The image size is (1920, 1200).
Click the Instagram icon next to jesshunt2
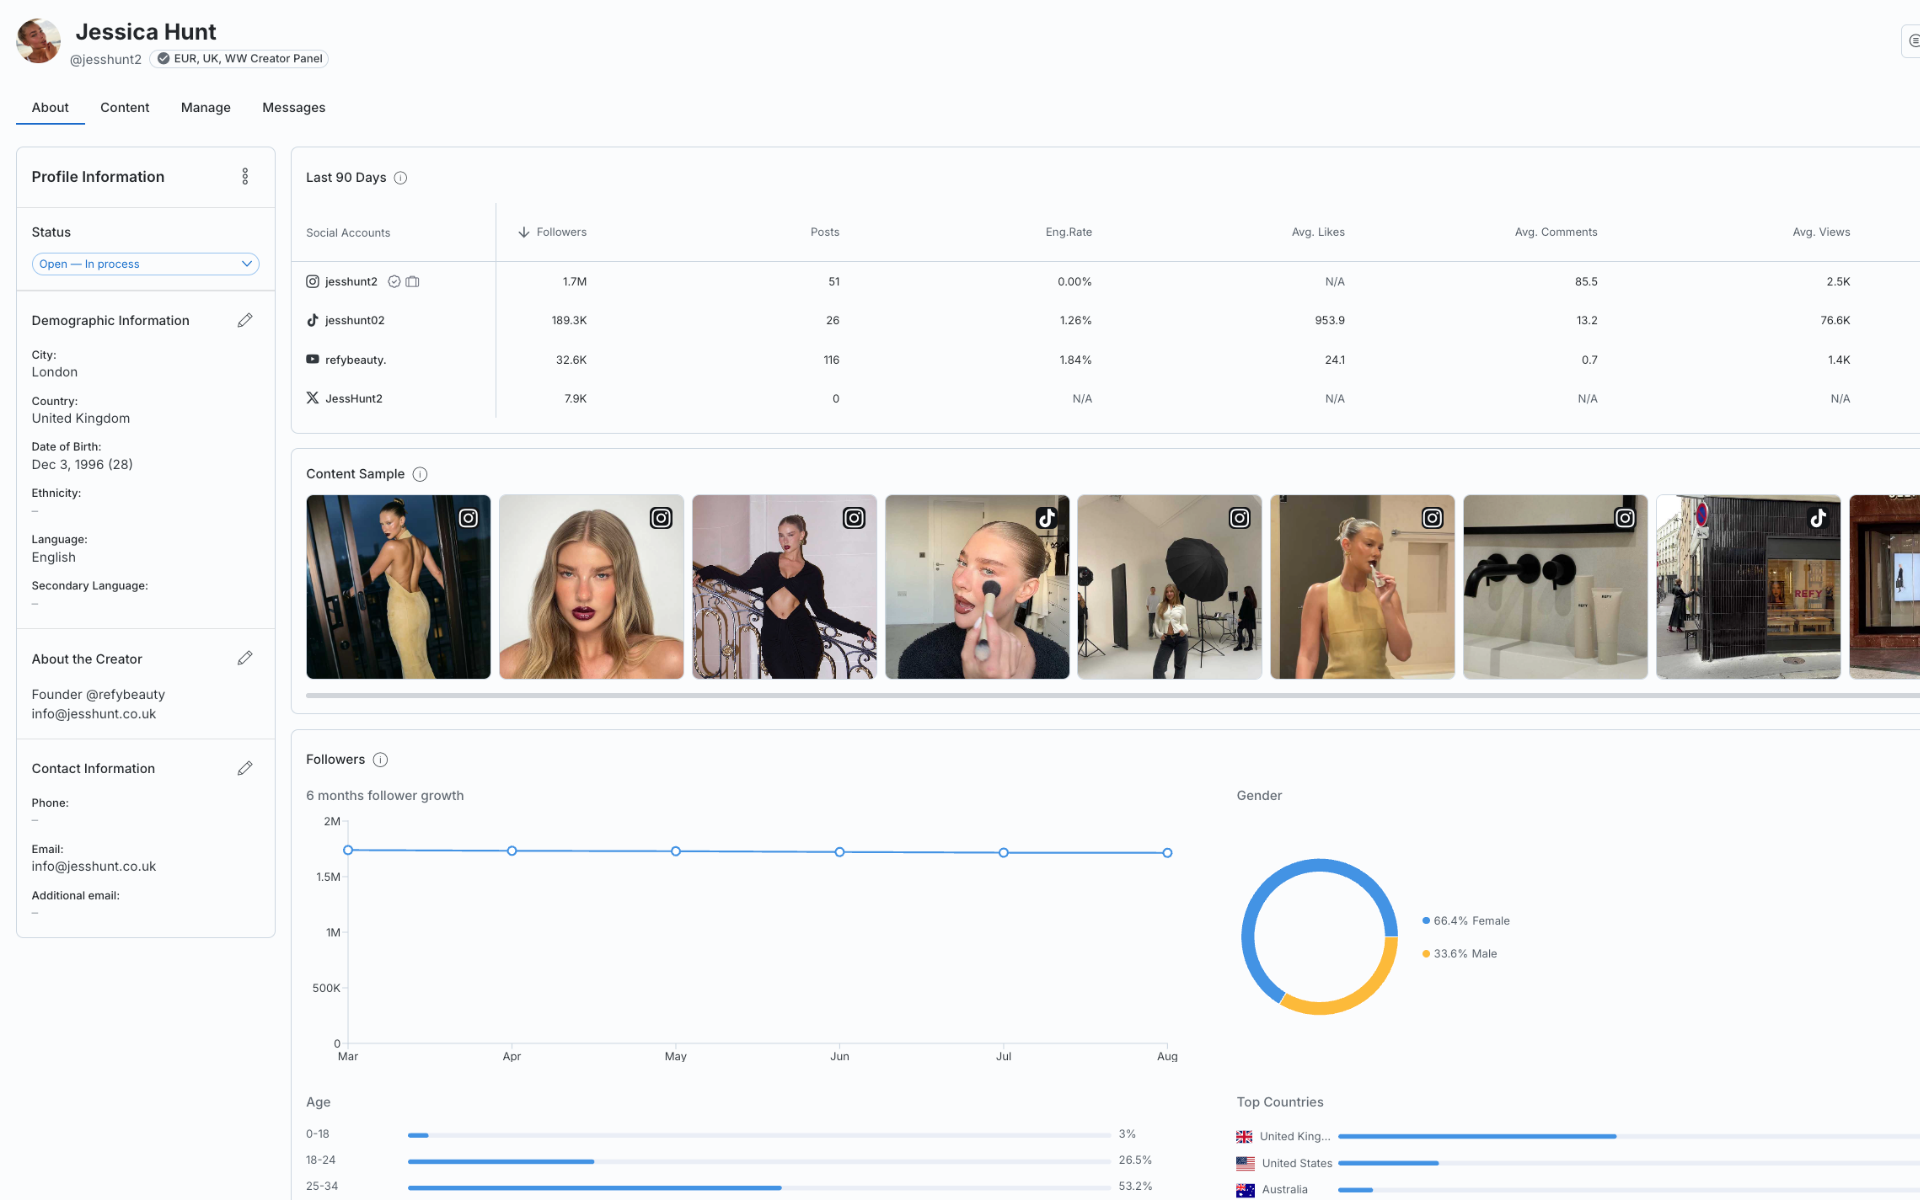[311, 281]
